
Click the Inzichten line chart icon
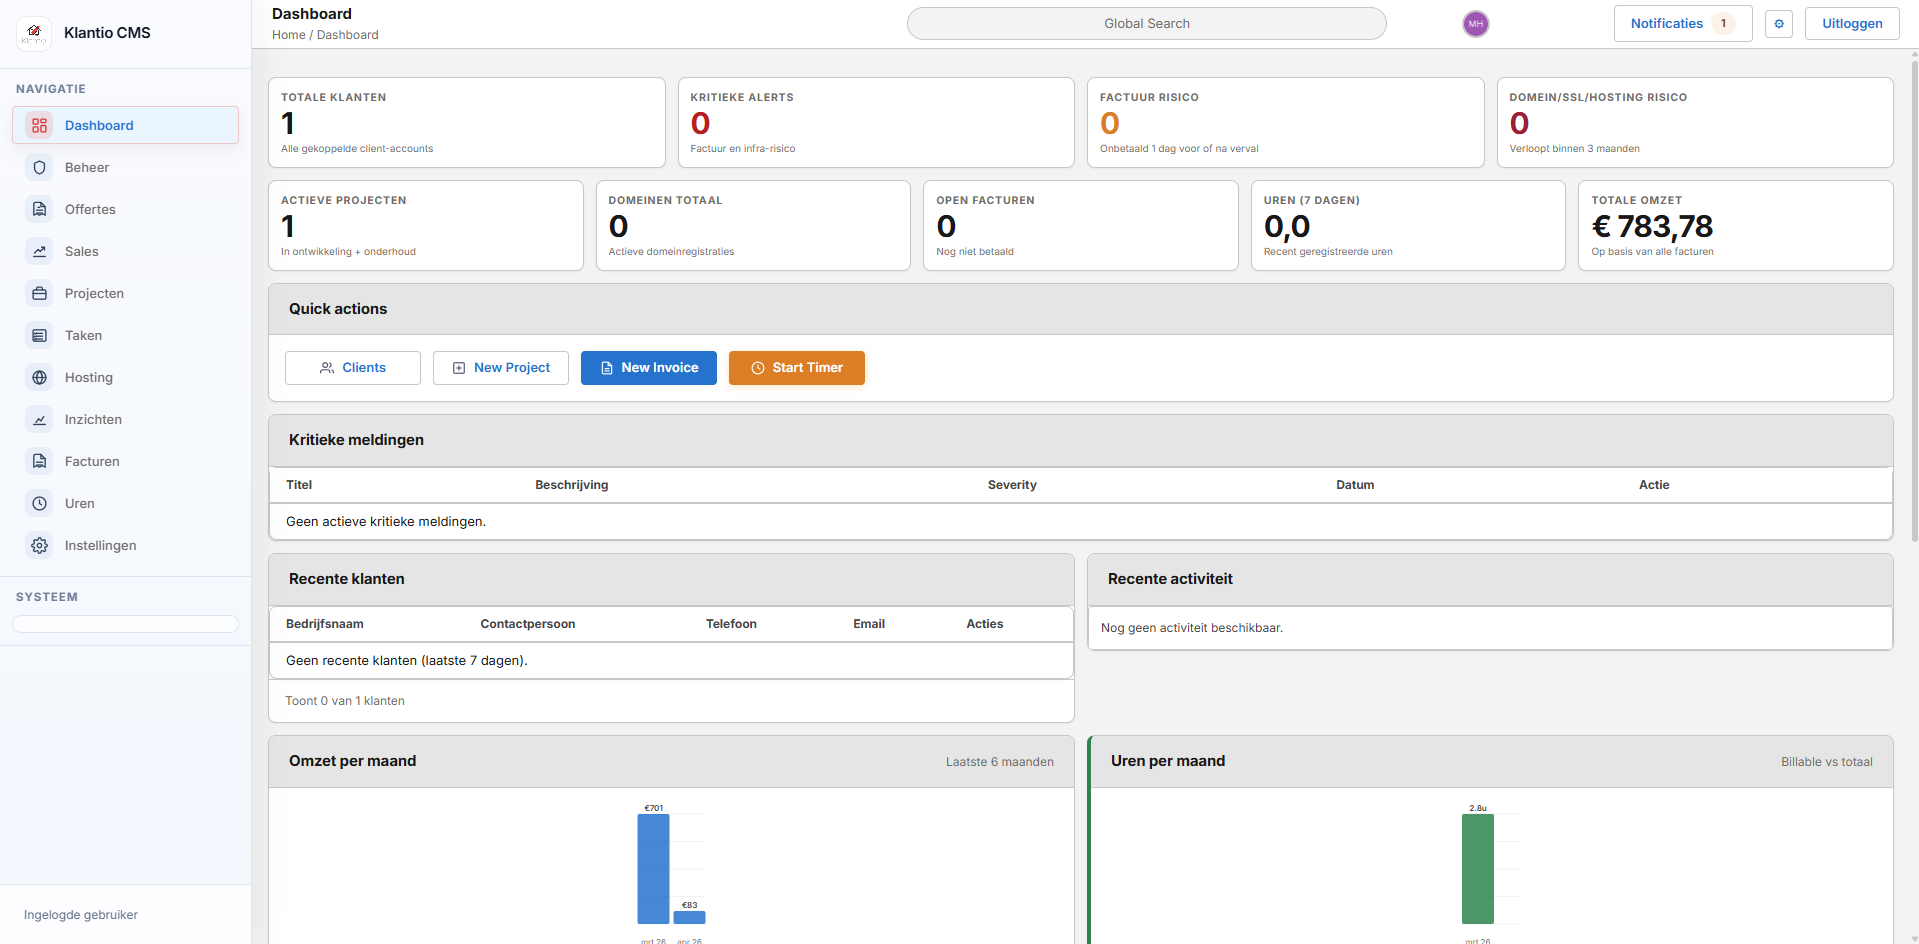(x=40, y=419)
